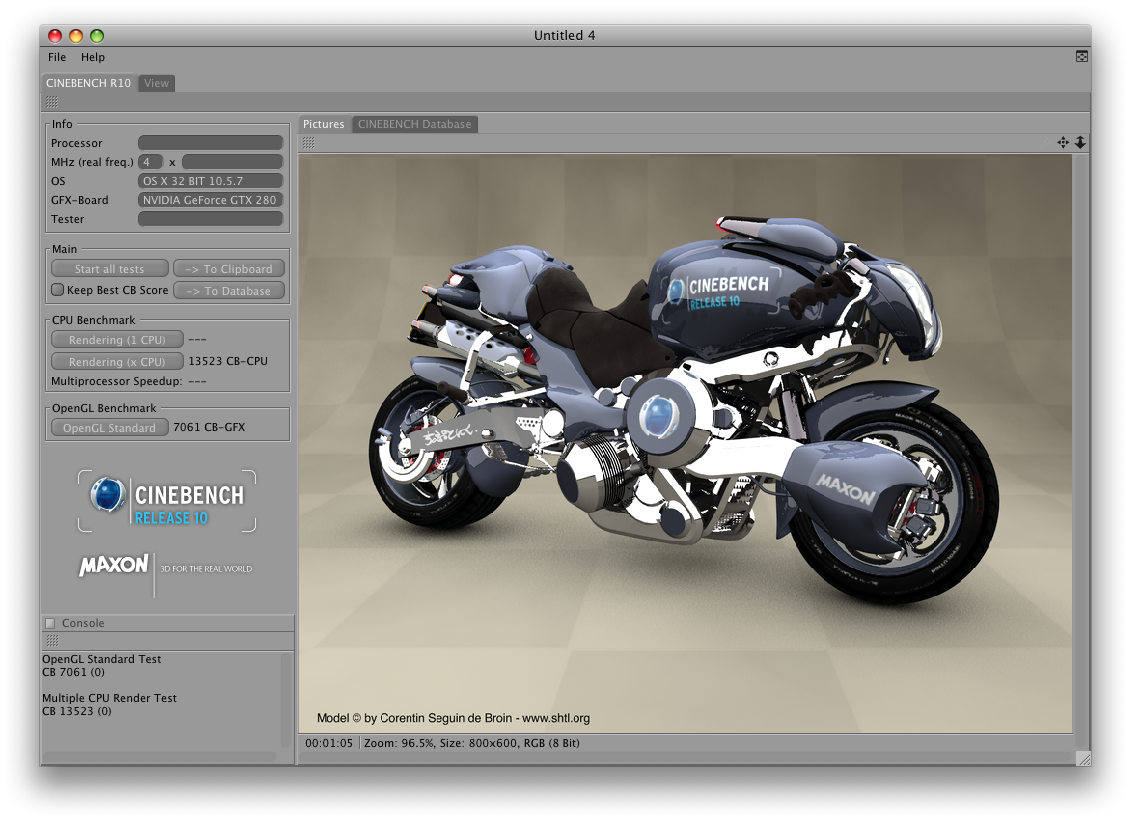Open the File menu
Screen dimensions: 1131x821
click(57, 57)
